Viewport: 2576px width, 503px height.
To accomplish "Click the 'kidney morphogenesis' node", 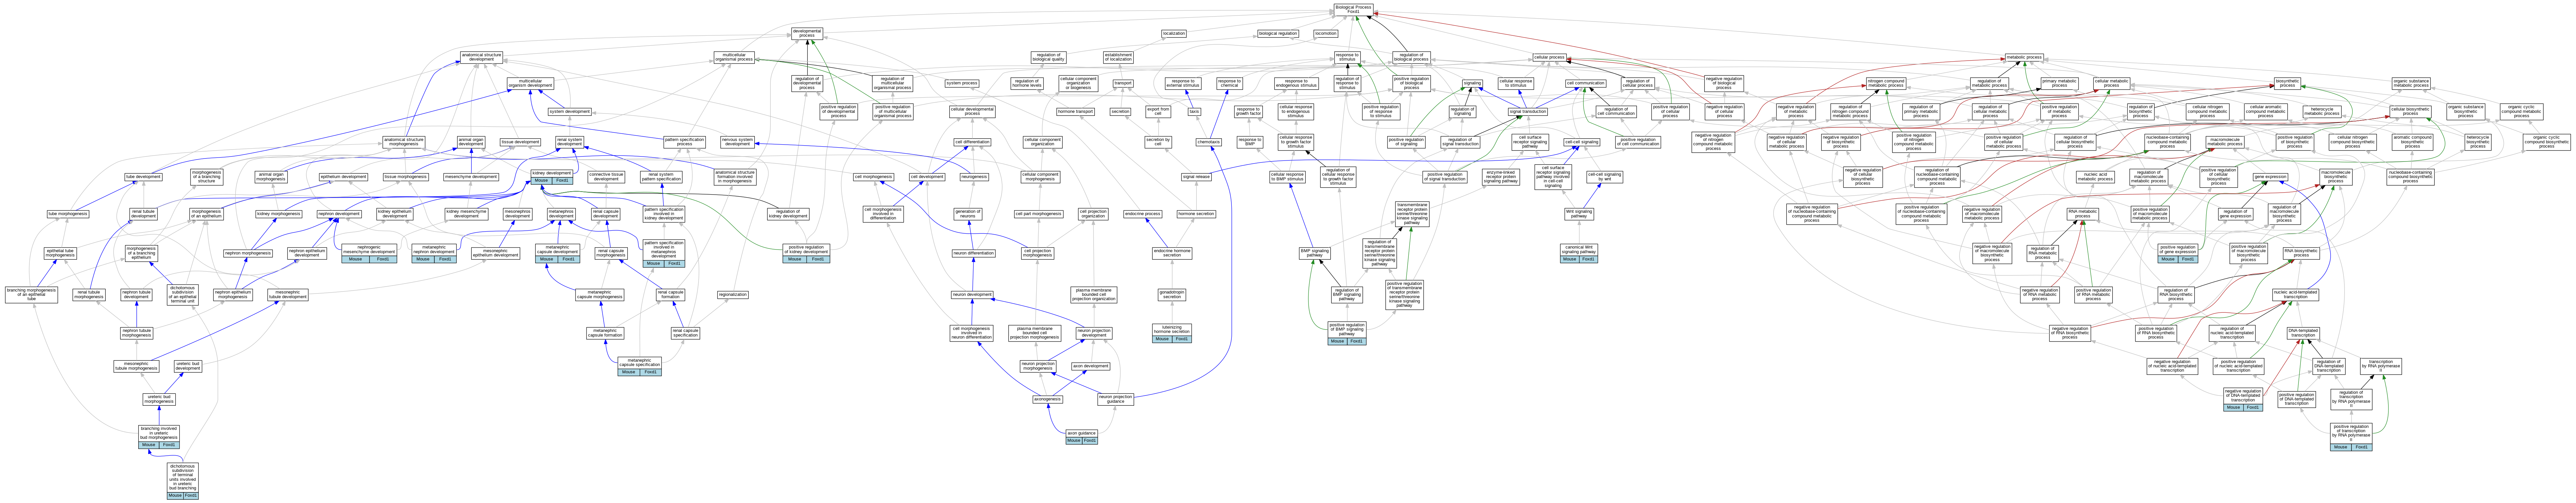I will (x=279, y=214).
